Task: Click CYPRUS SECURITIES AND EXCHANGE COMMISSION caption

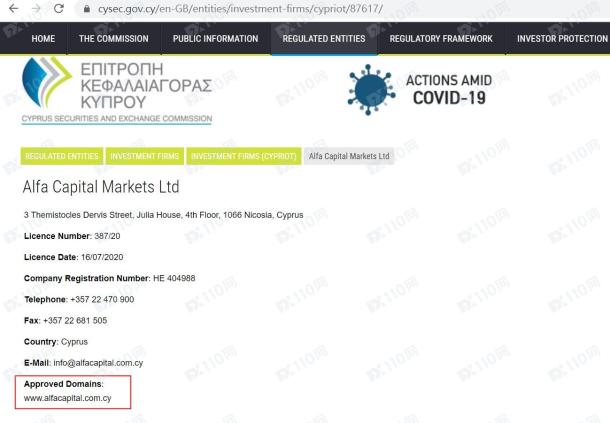Action: [117, 119]
